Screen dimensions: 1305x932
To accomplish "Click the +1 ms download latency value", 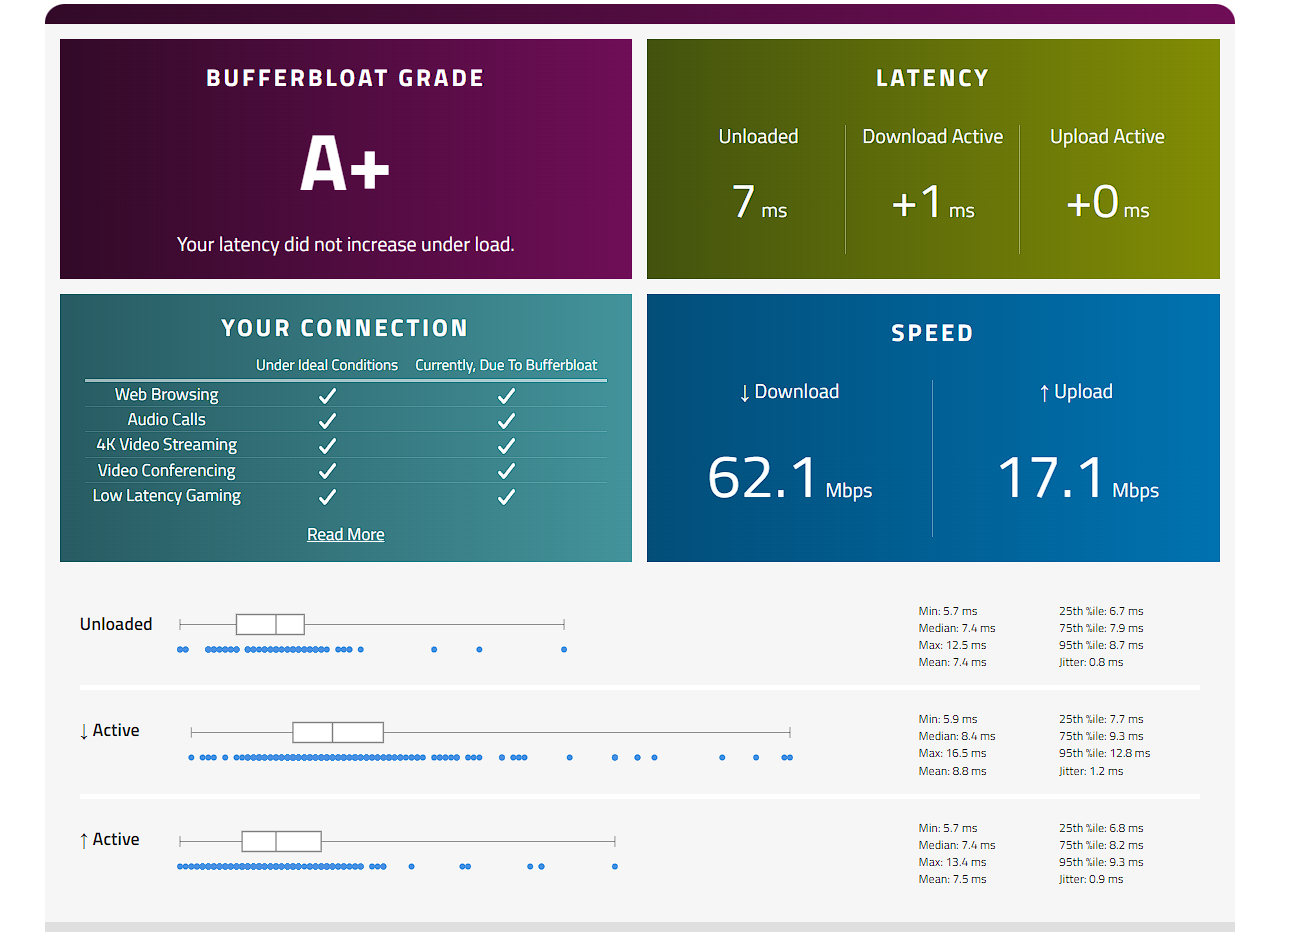I will pyautogui.click(x=933, y=202).
